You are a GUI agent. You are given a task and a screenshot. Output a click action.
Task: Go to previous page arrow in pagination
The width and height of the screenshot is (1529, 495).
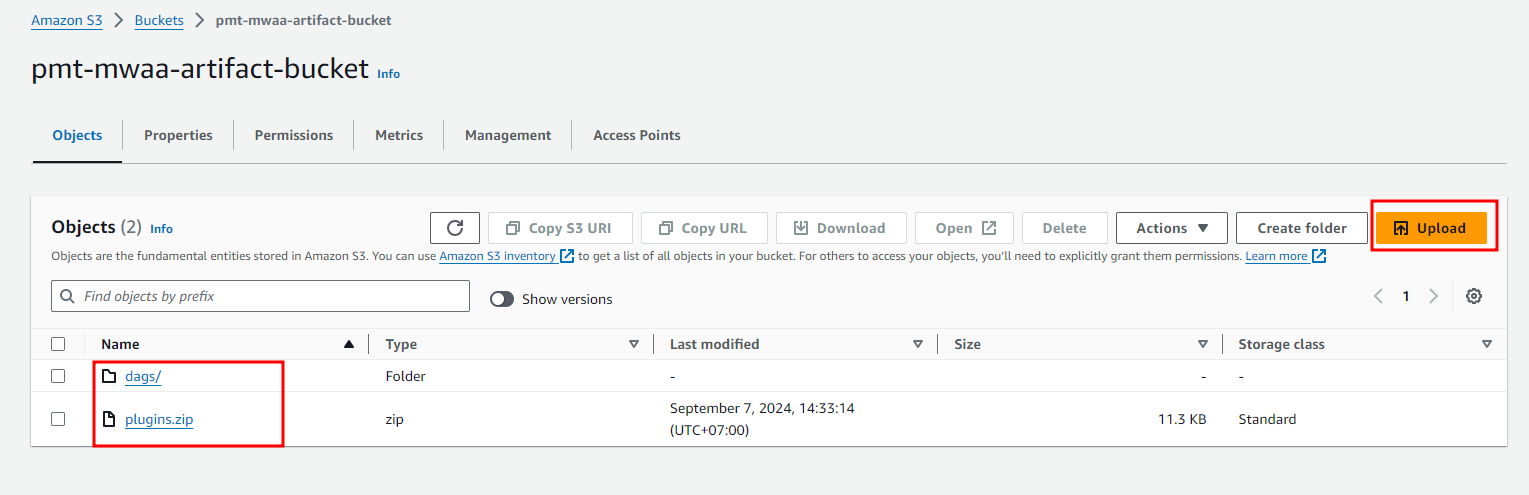pos(1379,296)
